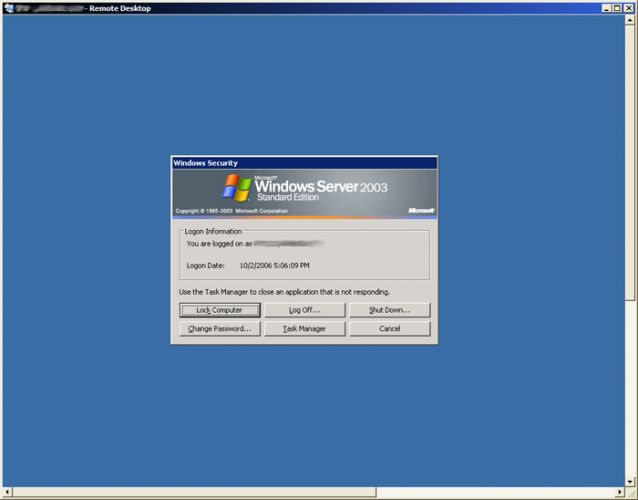Launch Task Manager from Windows Security
638x500 pixels.
tap(305, 329)
